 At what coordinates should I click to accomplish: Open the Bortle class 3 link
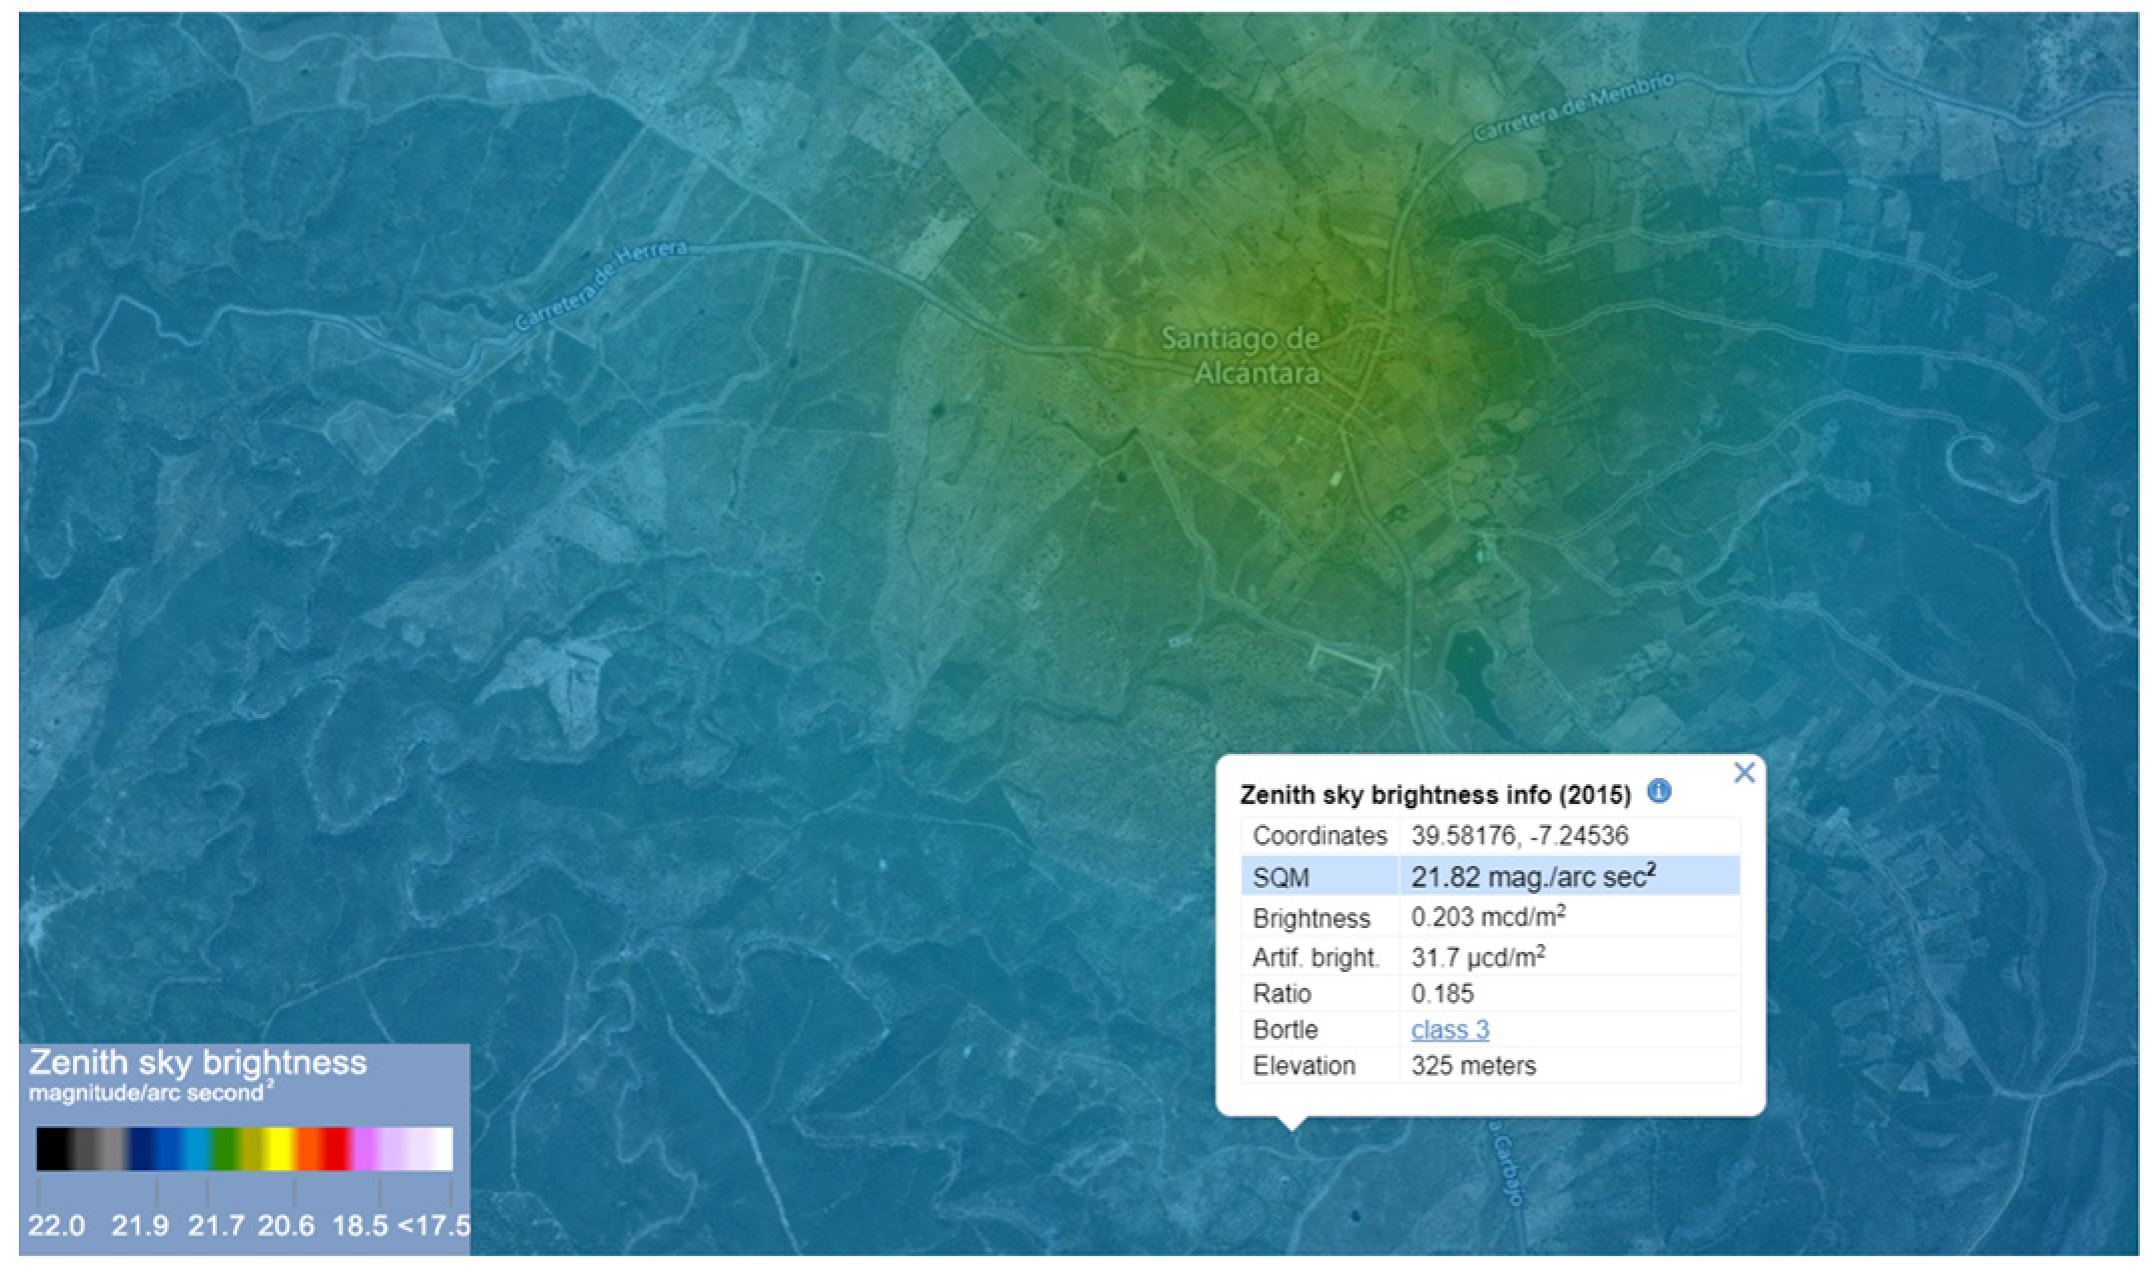point(1449,1029)
